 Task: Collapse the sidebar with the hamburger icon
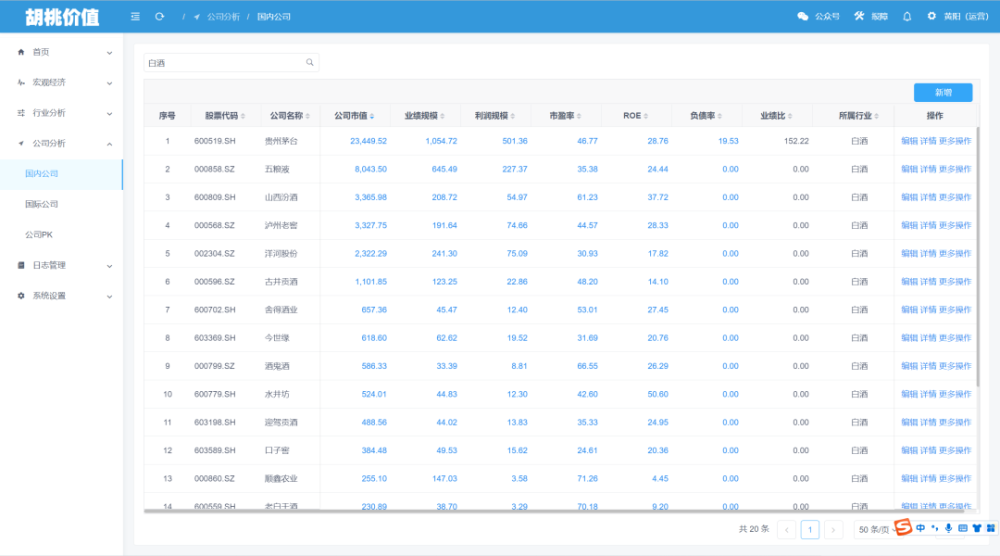click(135, 17)
